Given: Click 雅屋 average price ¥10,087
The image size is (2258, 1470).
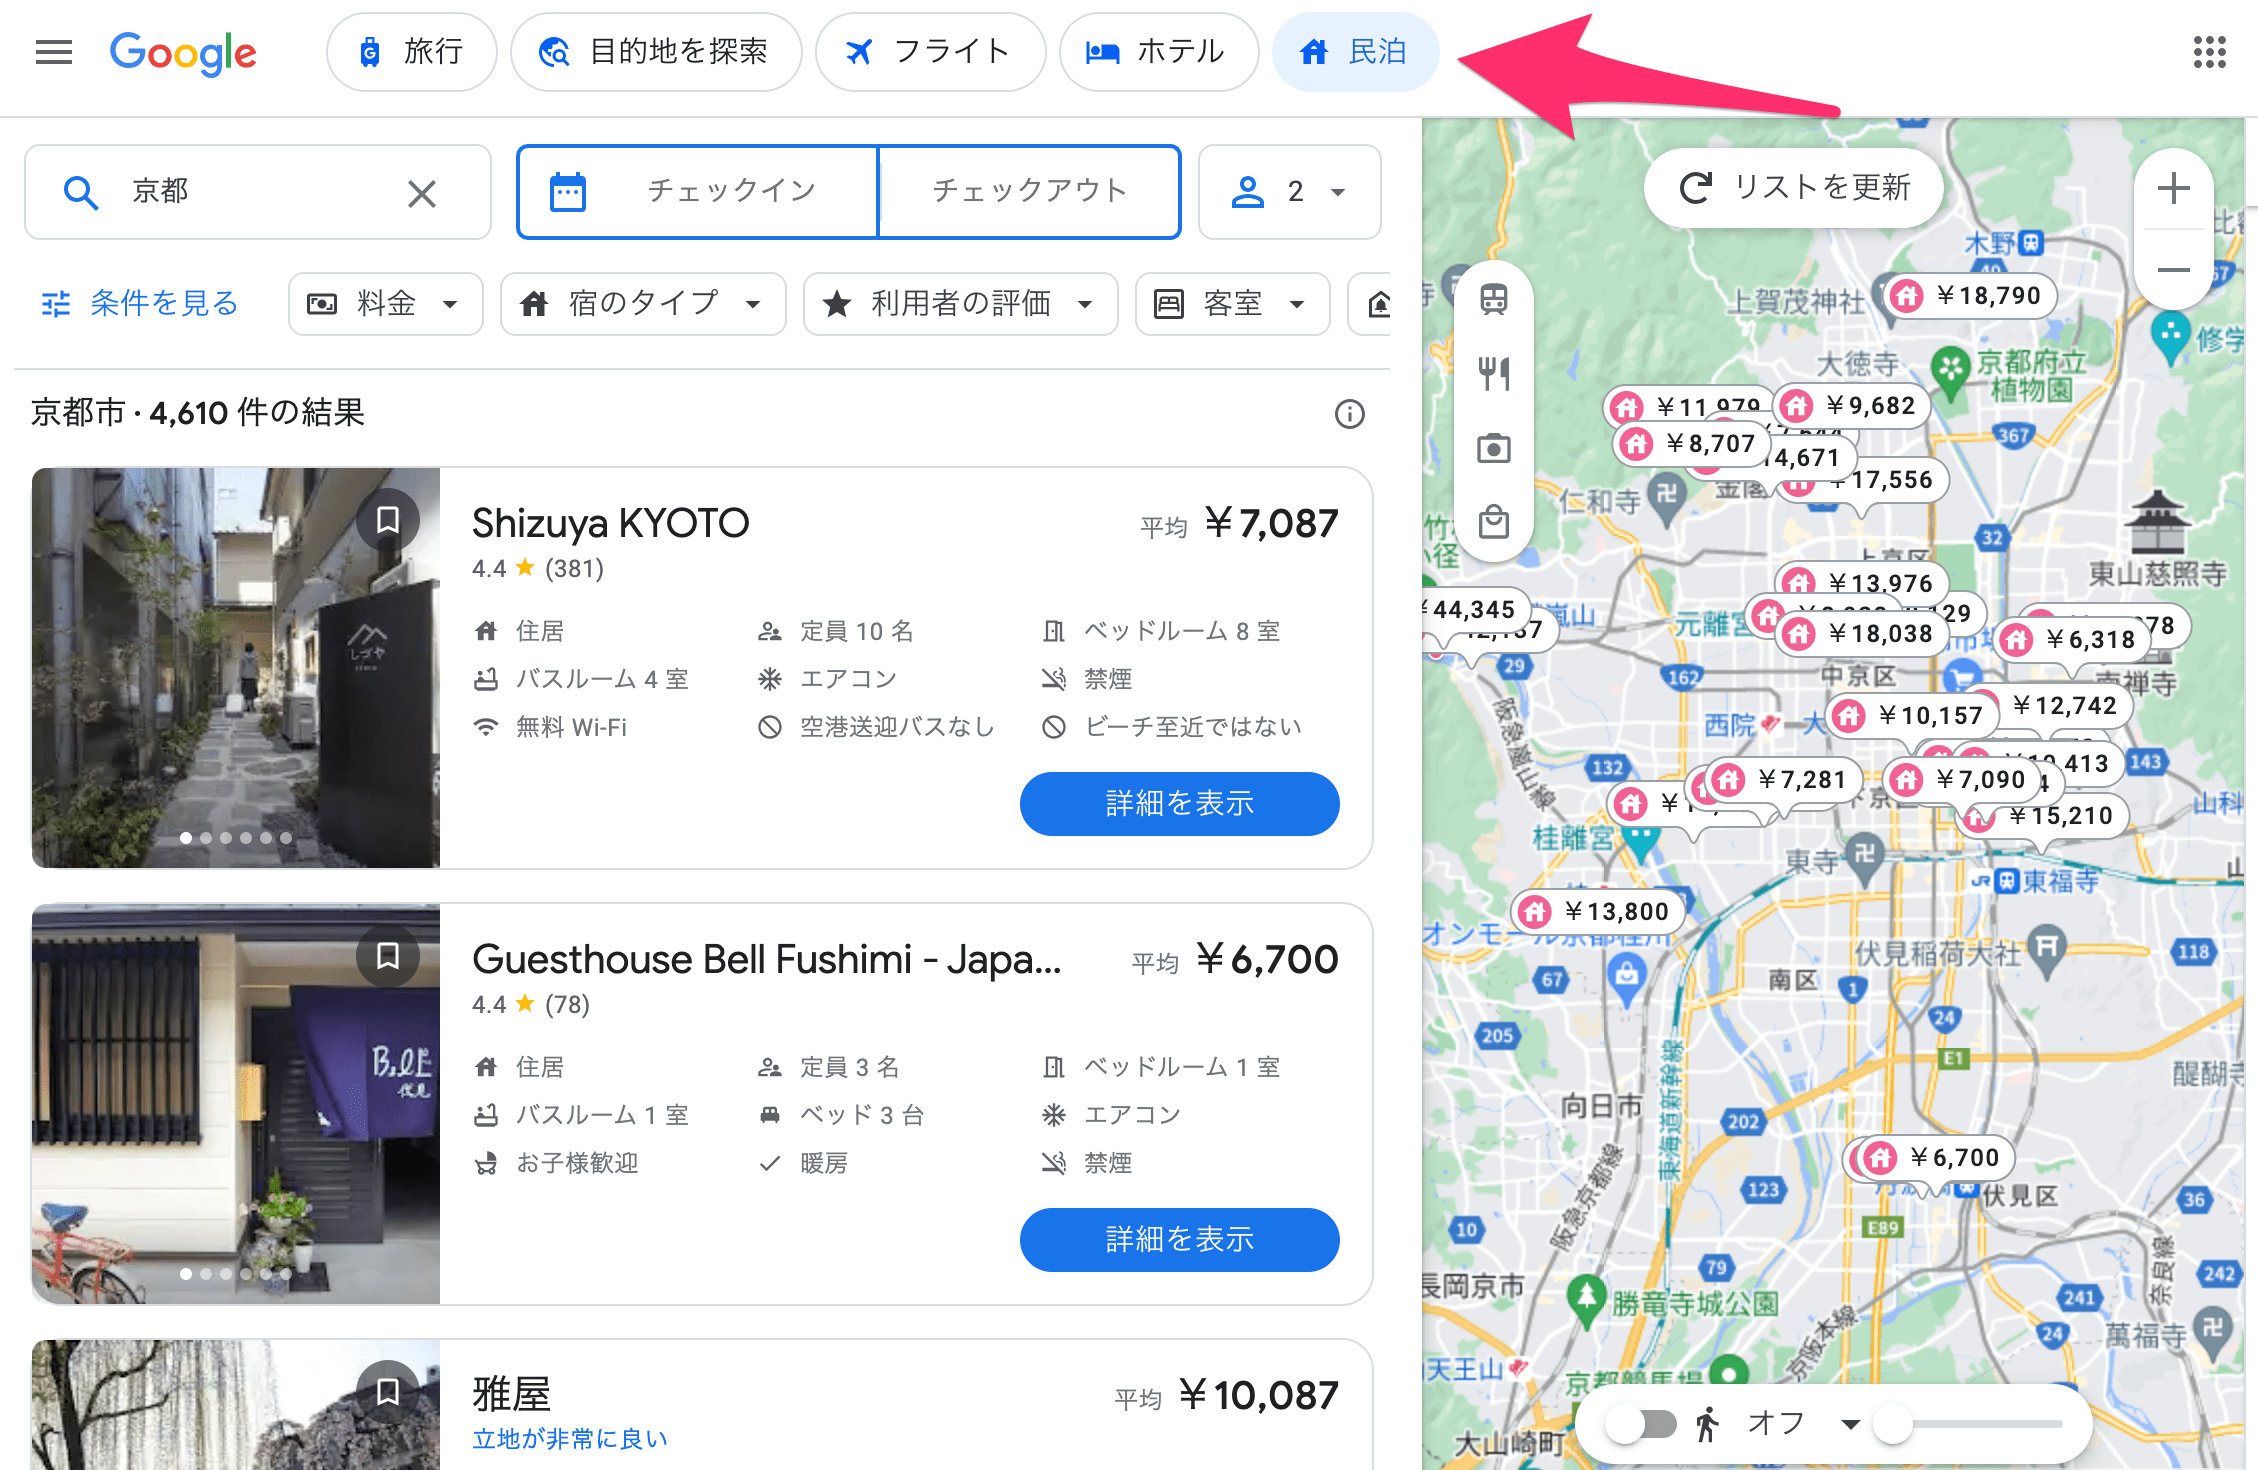Looking at the screenshot, I should [x=1259, y=1396].
